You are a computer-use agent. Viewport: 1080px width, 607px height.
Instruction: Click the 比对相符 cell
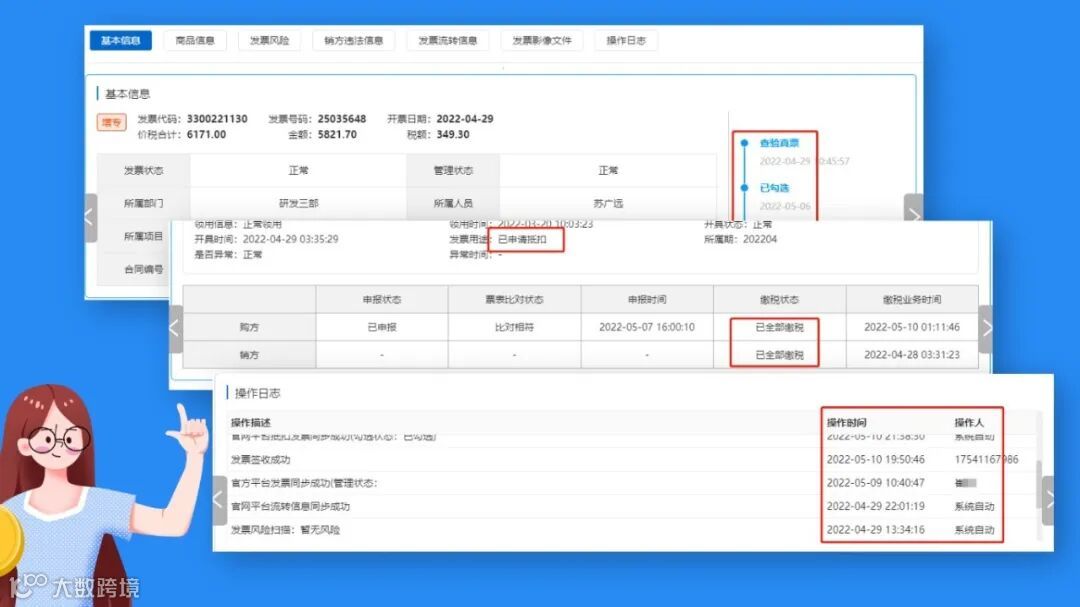(515, 327)
